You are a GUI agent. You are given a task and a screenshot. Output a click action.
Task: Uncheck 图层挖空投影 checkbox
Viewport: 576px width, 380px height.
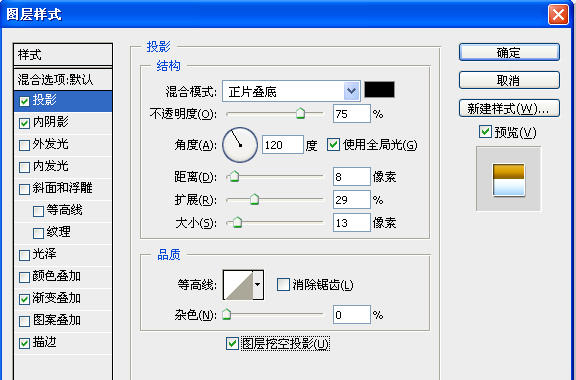pos(232,344)
